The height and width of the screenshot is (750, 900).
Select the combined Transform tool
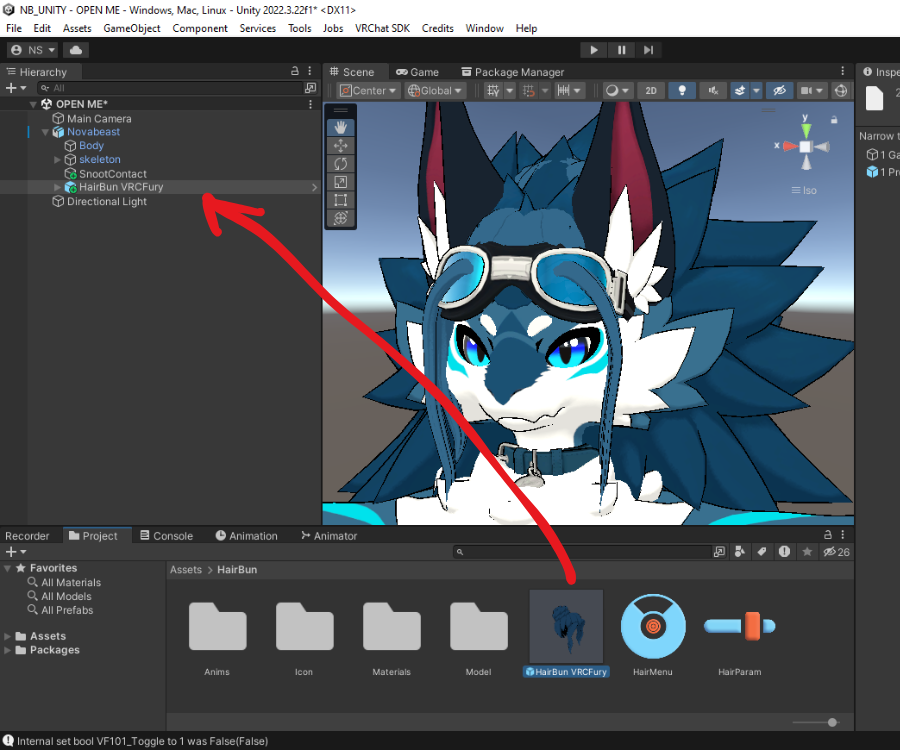click(x=340, y=218)
